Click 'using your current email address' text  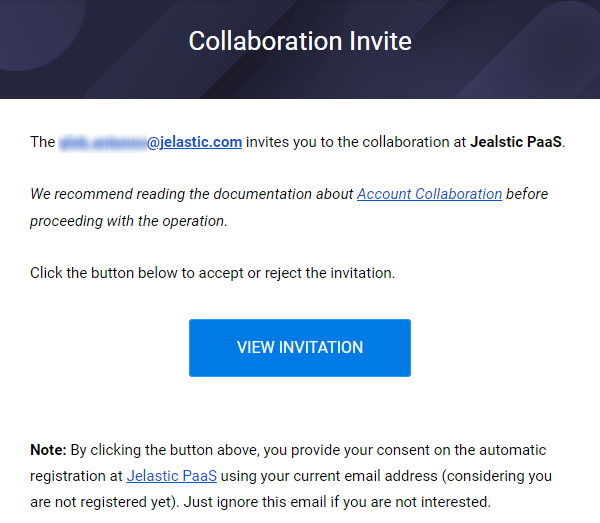[329, 476]
